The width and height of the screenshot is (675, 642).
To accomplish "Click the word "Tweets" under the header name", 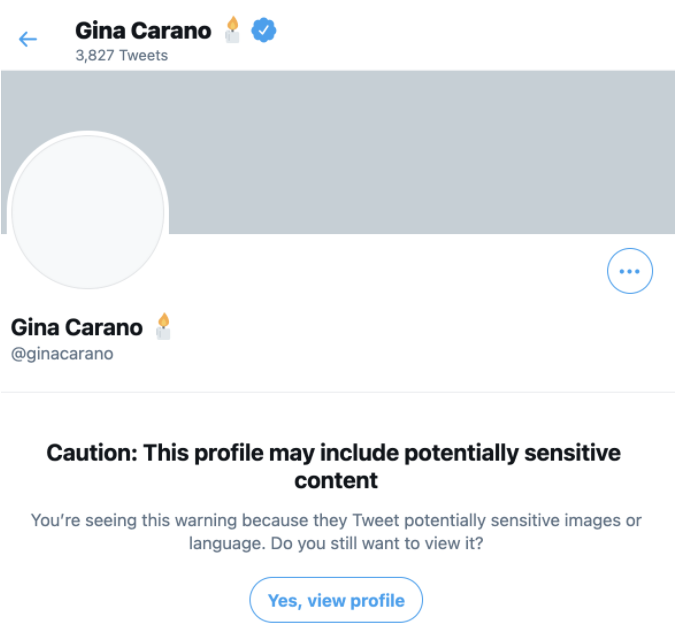I will [144, 56].
